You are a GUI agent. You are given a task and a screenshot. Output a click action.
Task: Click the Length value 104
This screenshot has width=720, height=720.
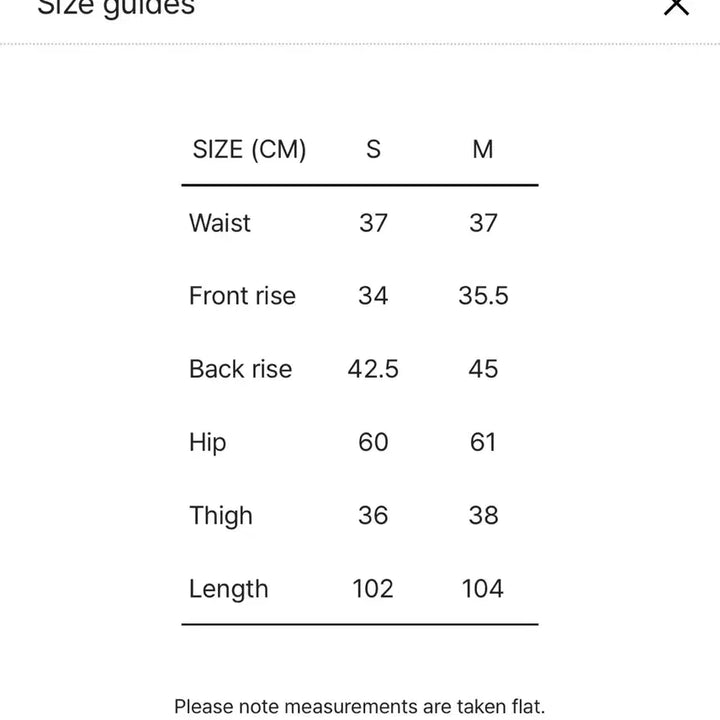click(x=483, y=589)
